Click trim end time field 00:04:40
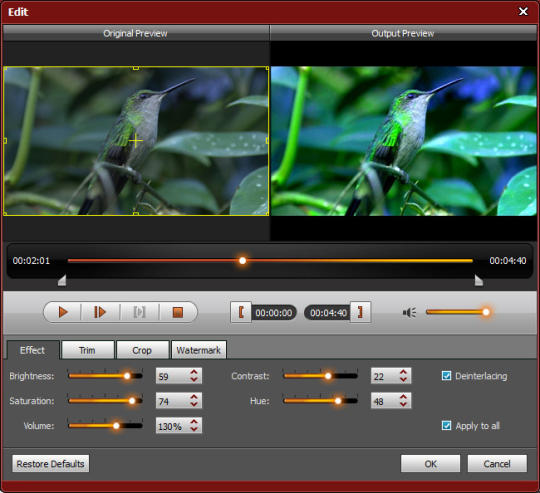 click(x=328, y=313)
